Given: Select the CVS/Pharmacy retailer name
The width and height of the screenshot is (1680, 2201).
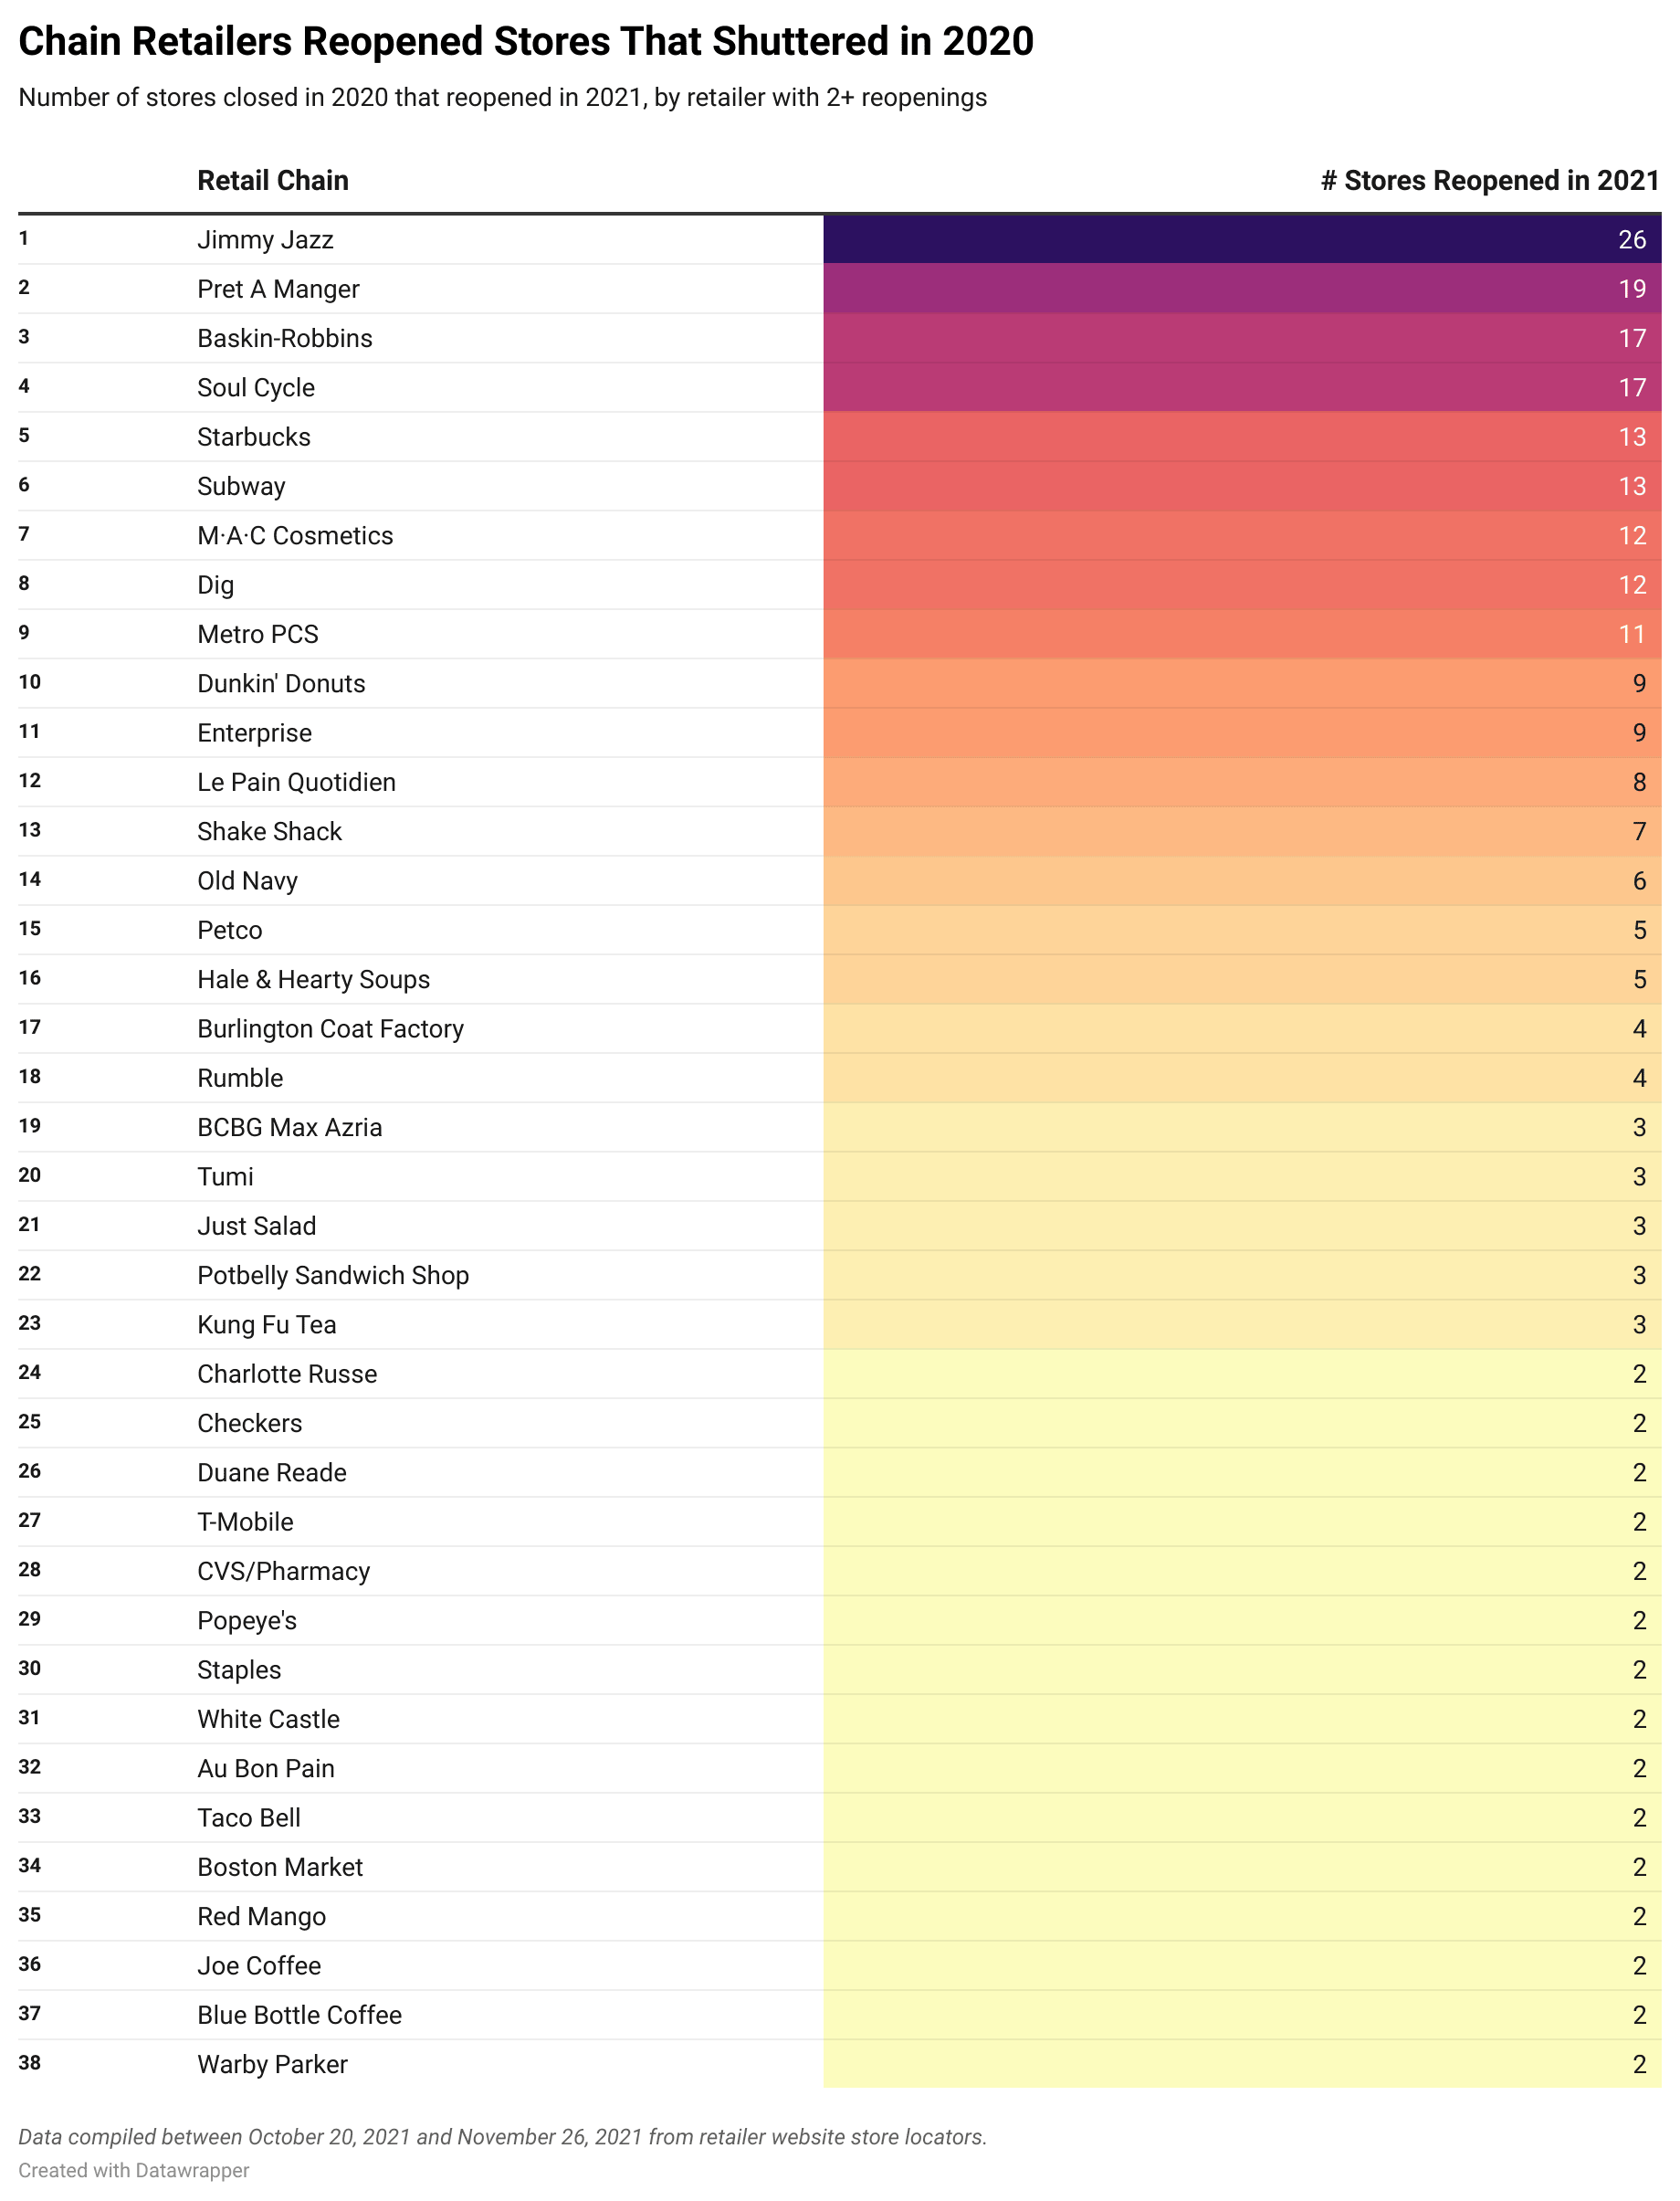Looking at the screenshot, I should click(x=283, y=1571).
